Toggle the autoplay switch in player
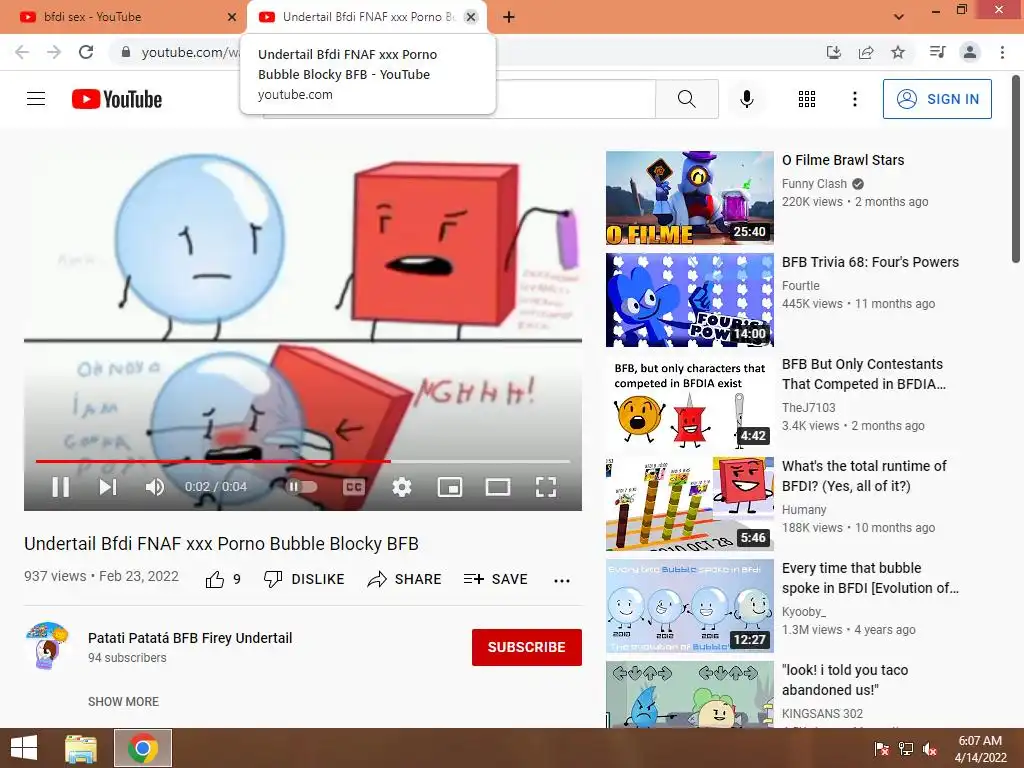This screenshot has width=1024, height=768. click(x=302, y=487)
